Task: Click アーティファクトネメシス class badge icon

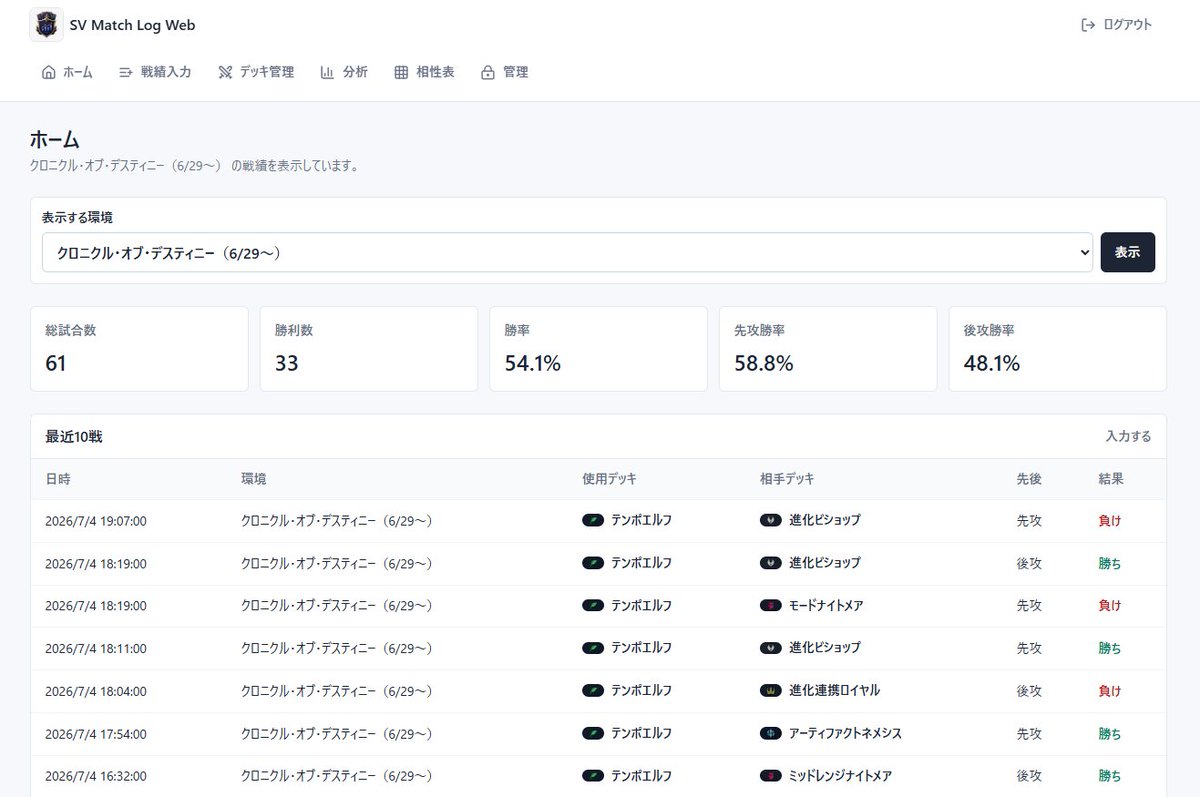Action: (x=770, y=733)
